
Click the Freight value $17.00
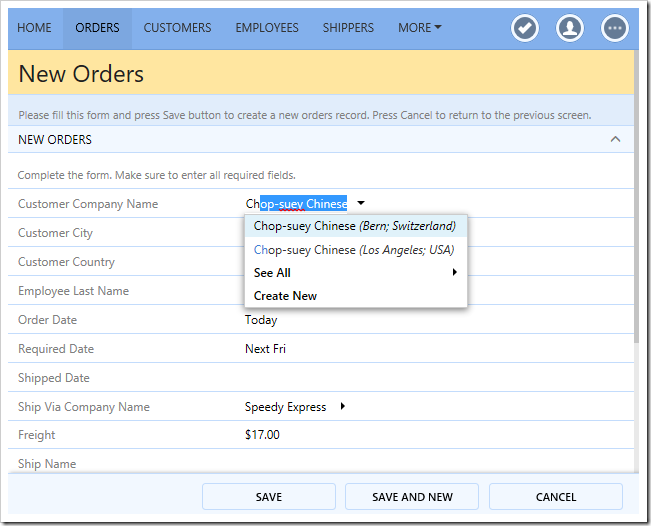point(262,435)
